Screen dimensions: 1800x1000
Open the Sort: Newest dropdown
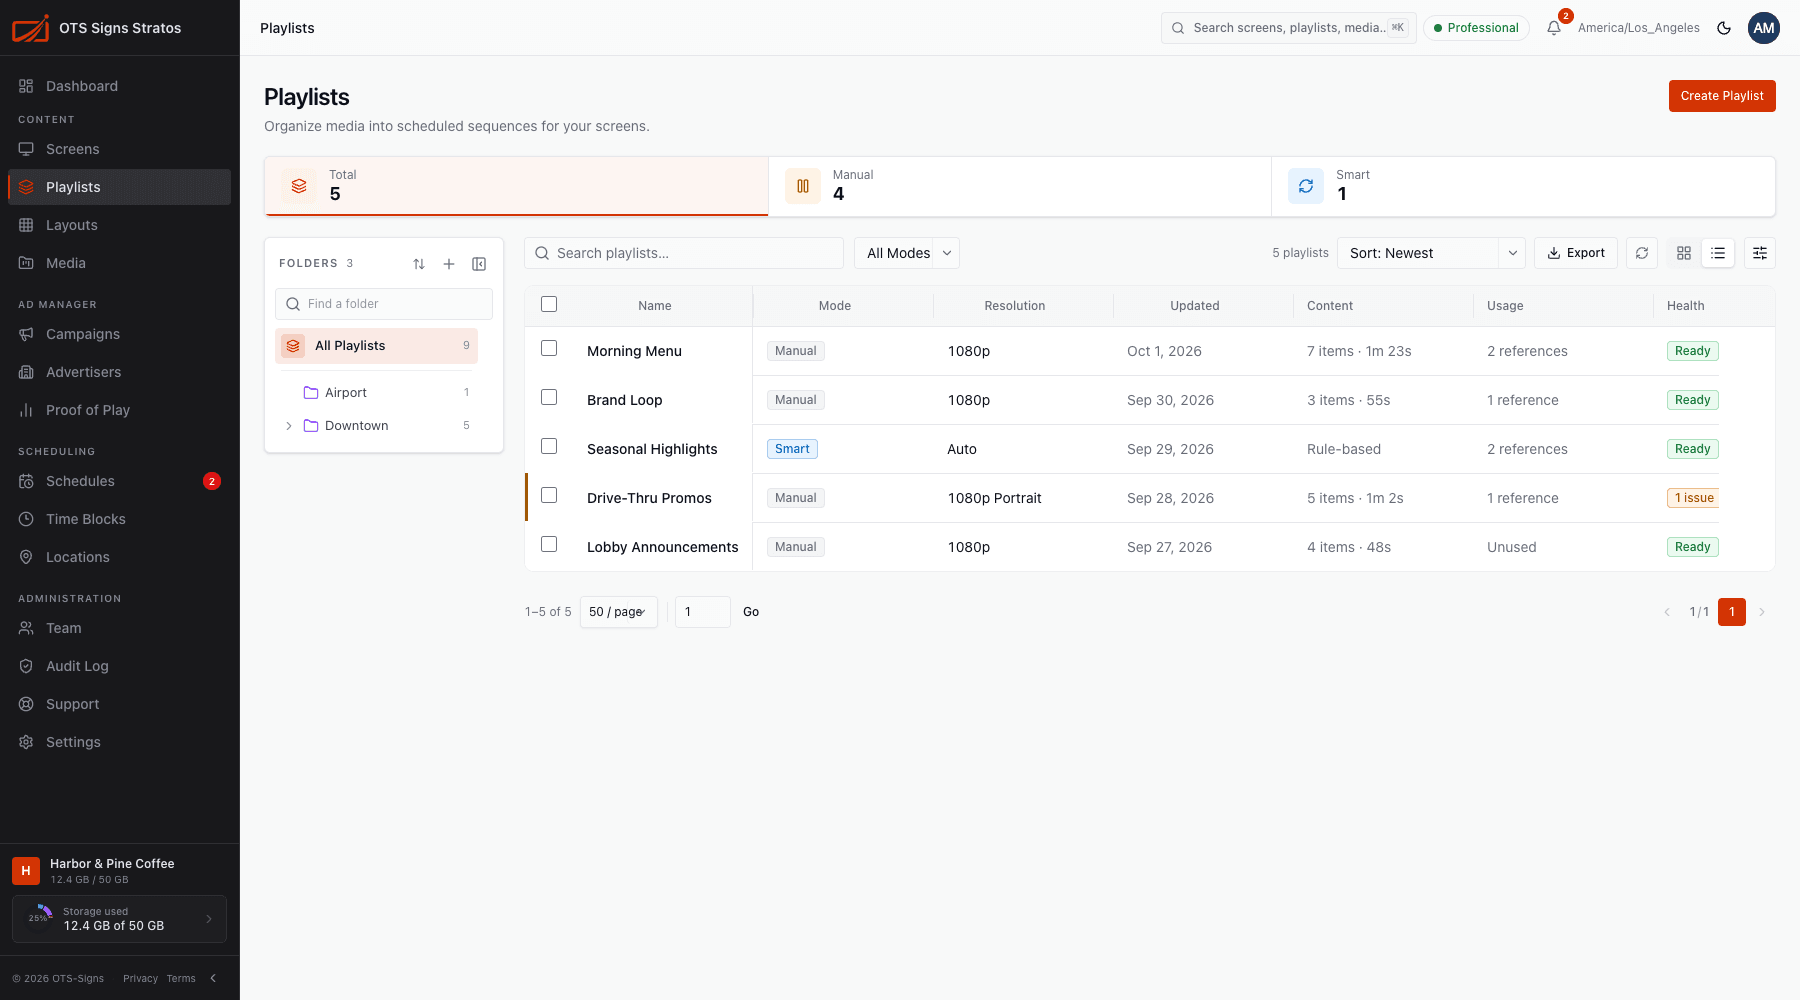pyautogui.click(x=1431, y=253)
